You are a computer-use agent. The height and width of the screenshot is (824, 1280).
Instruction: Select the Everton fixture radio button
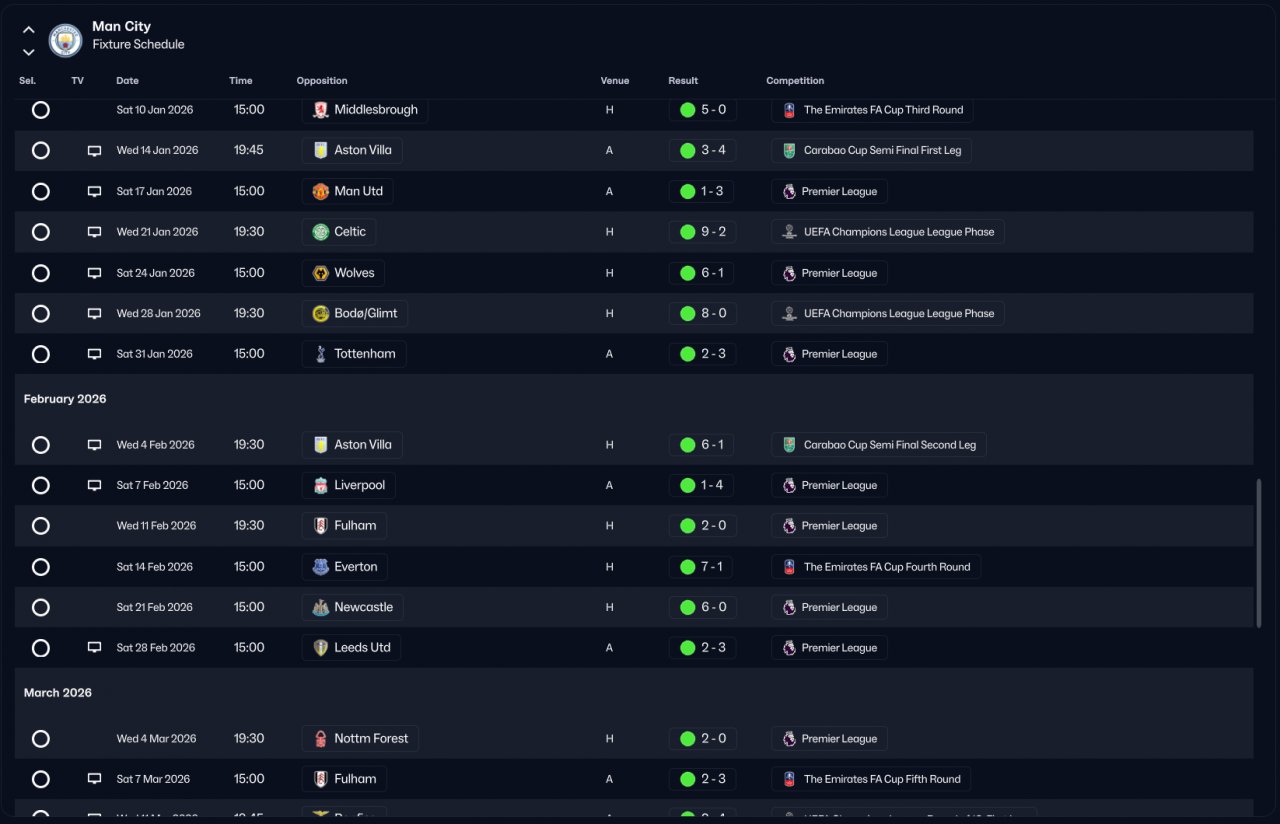click(41, 567)
